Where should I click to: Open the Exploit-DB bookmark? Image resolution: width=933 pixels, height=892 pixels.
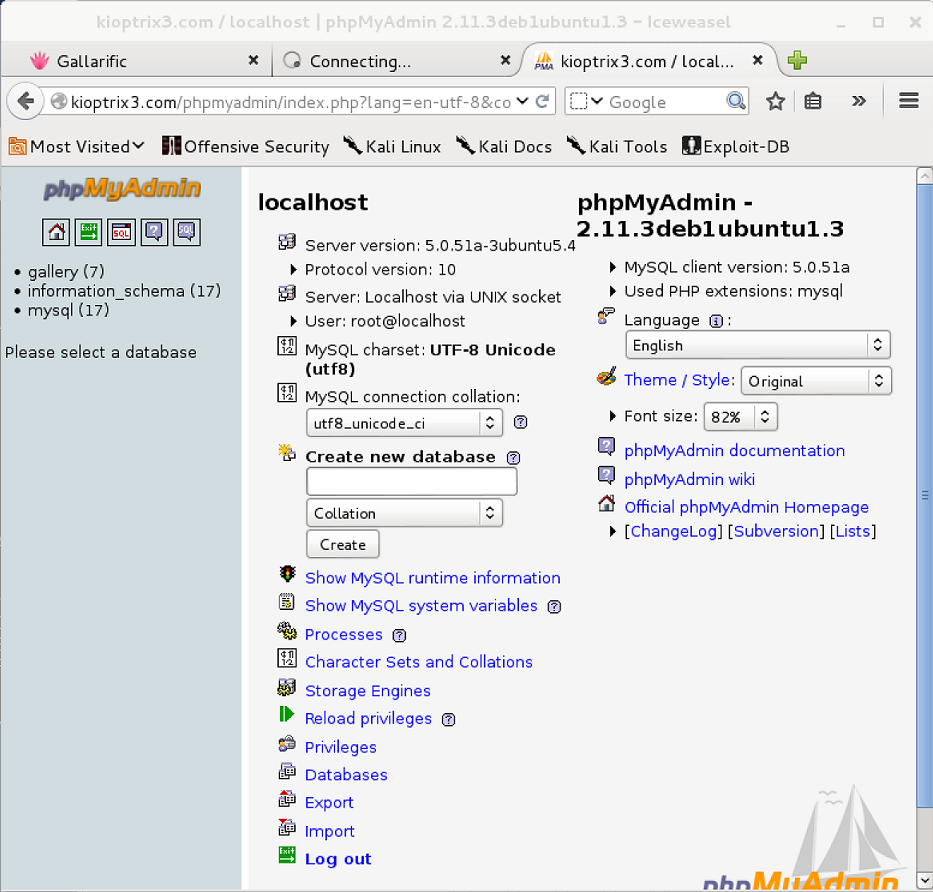[x=736, y=146]
